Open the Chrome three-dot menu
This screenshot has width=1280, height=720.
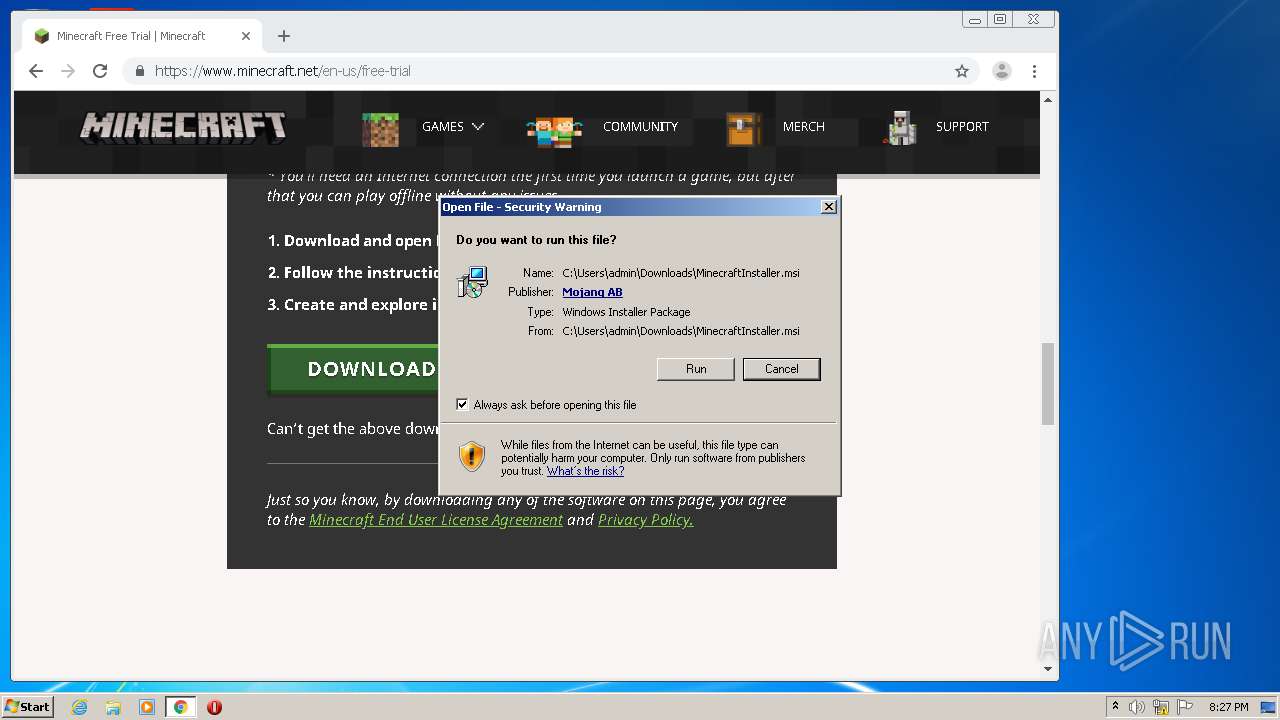[1034, 71]
